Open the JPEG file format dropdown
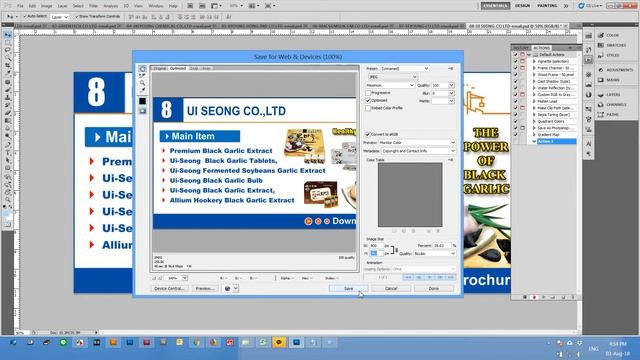Image resolution: width=640 pixels, height=360 pixels. point(392,77)
